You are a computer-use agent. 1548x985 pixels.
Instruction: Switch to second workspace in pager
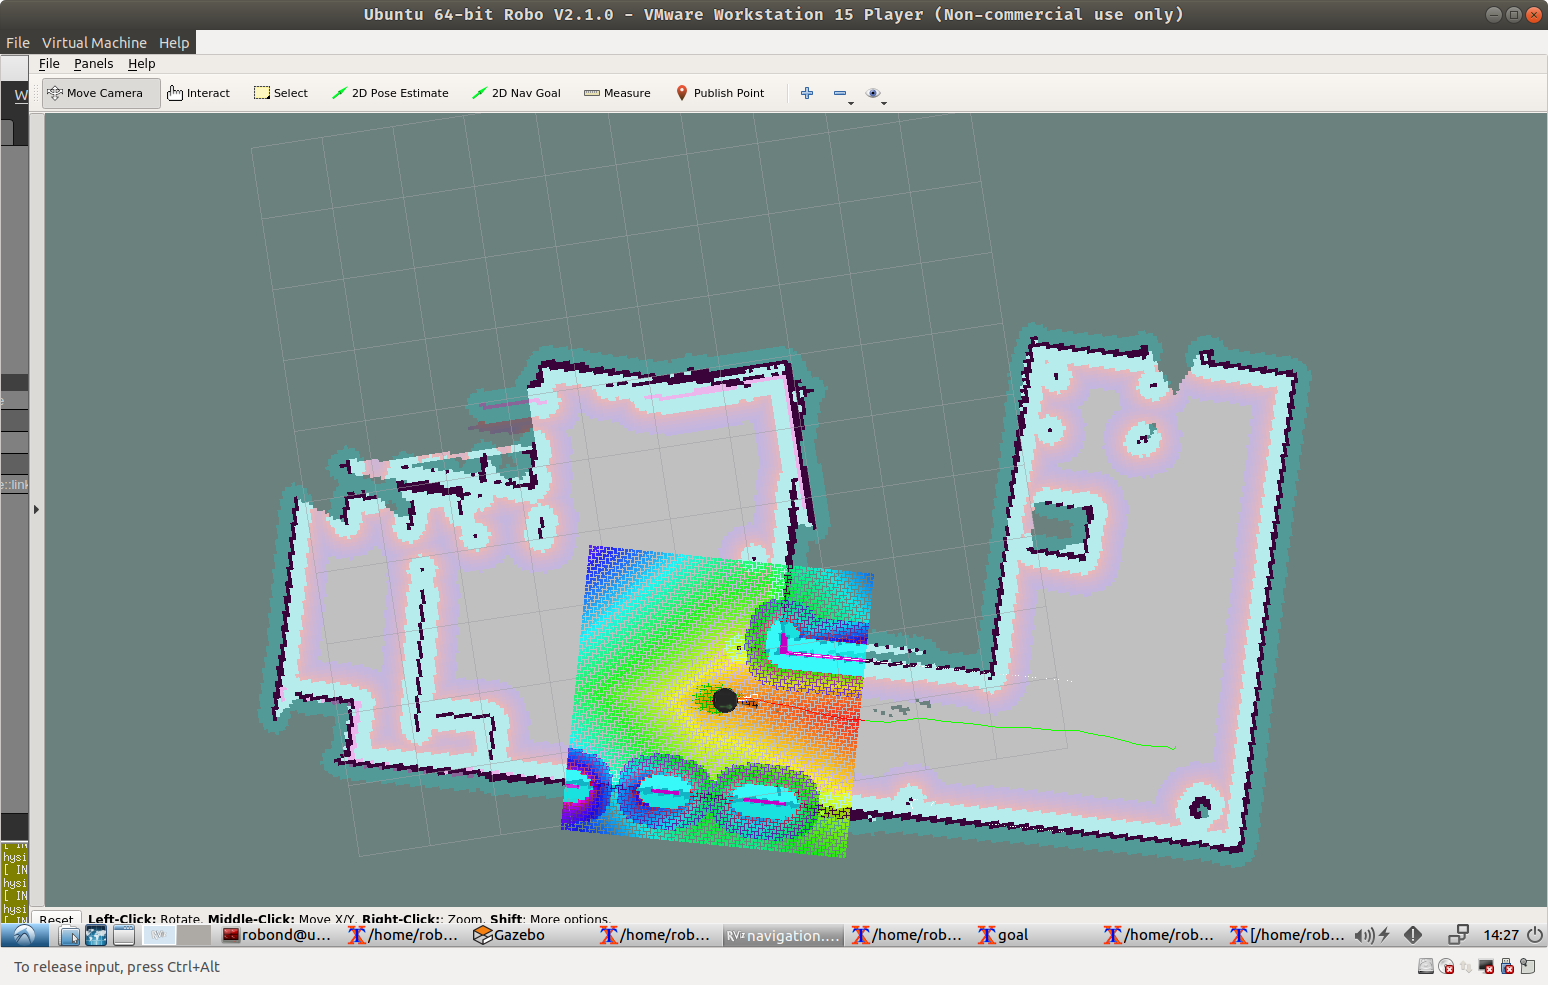point(194,935)
